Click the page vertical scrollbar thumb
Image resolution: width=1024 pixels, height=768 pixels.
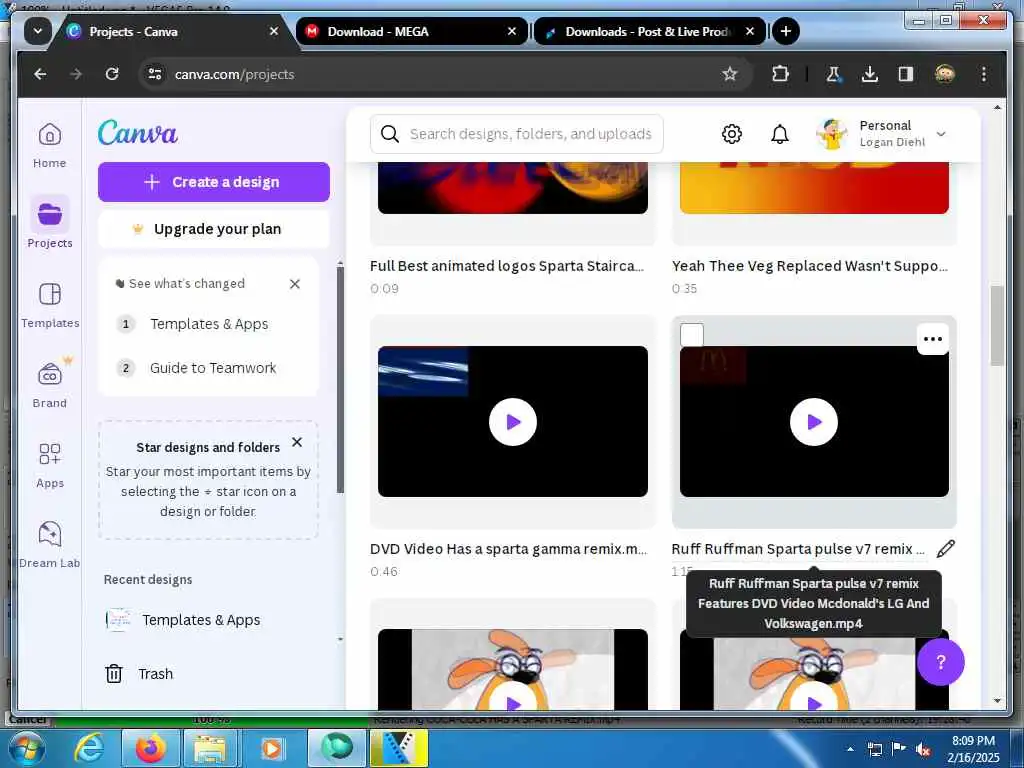pyautogui.click(x=997, y=325)
